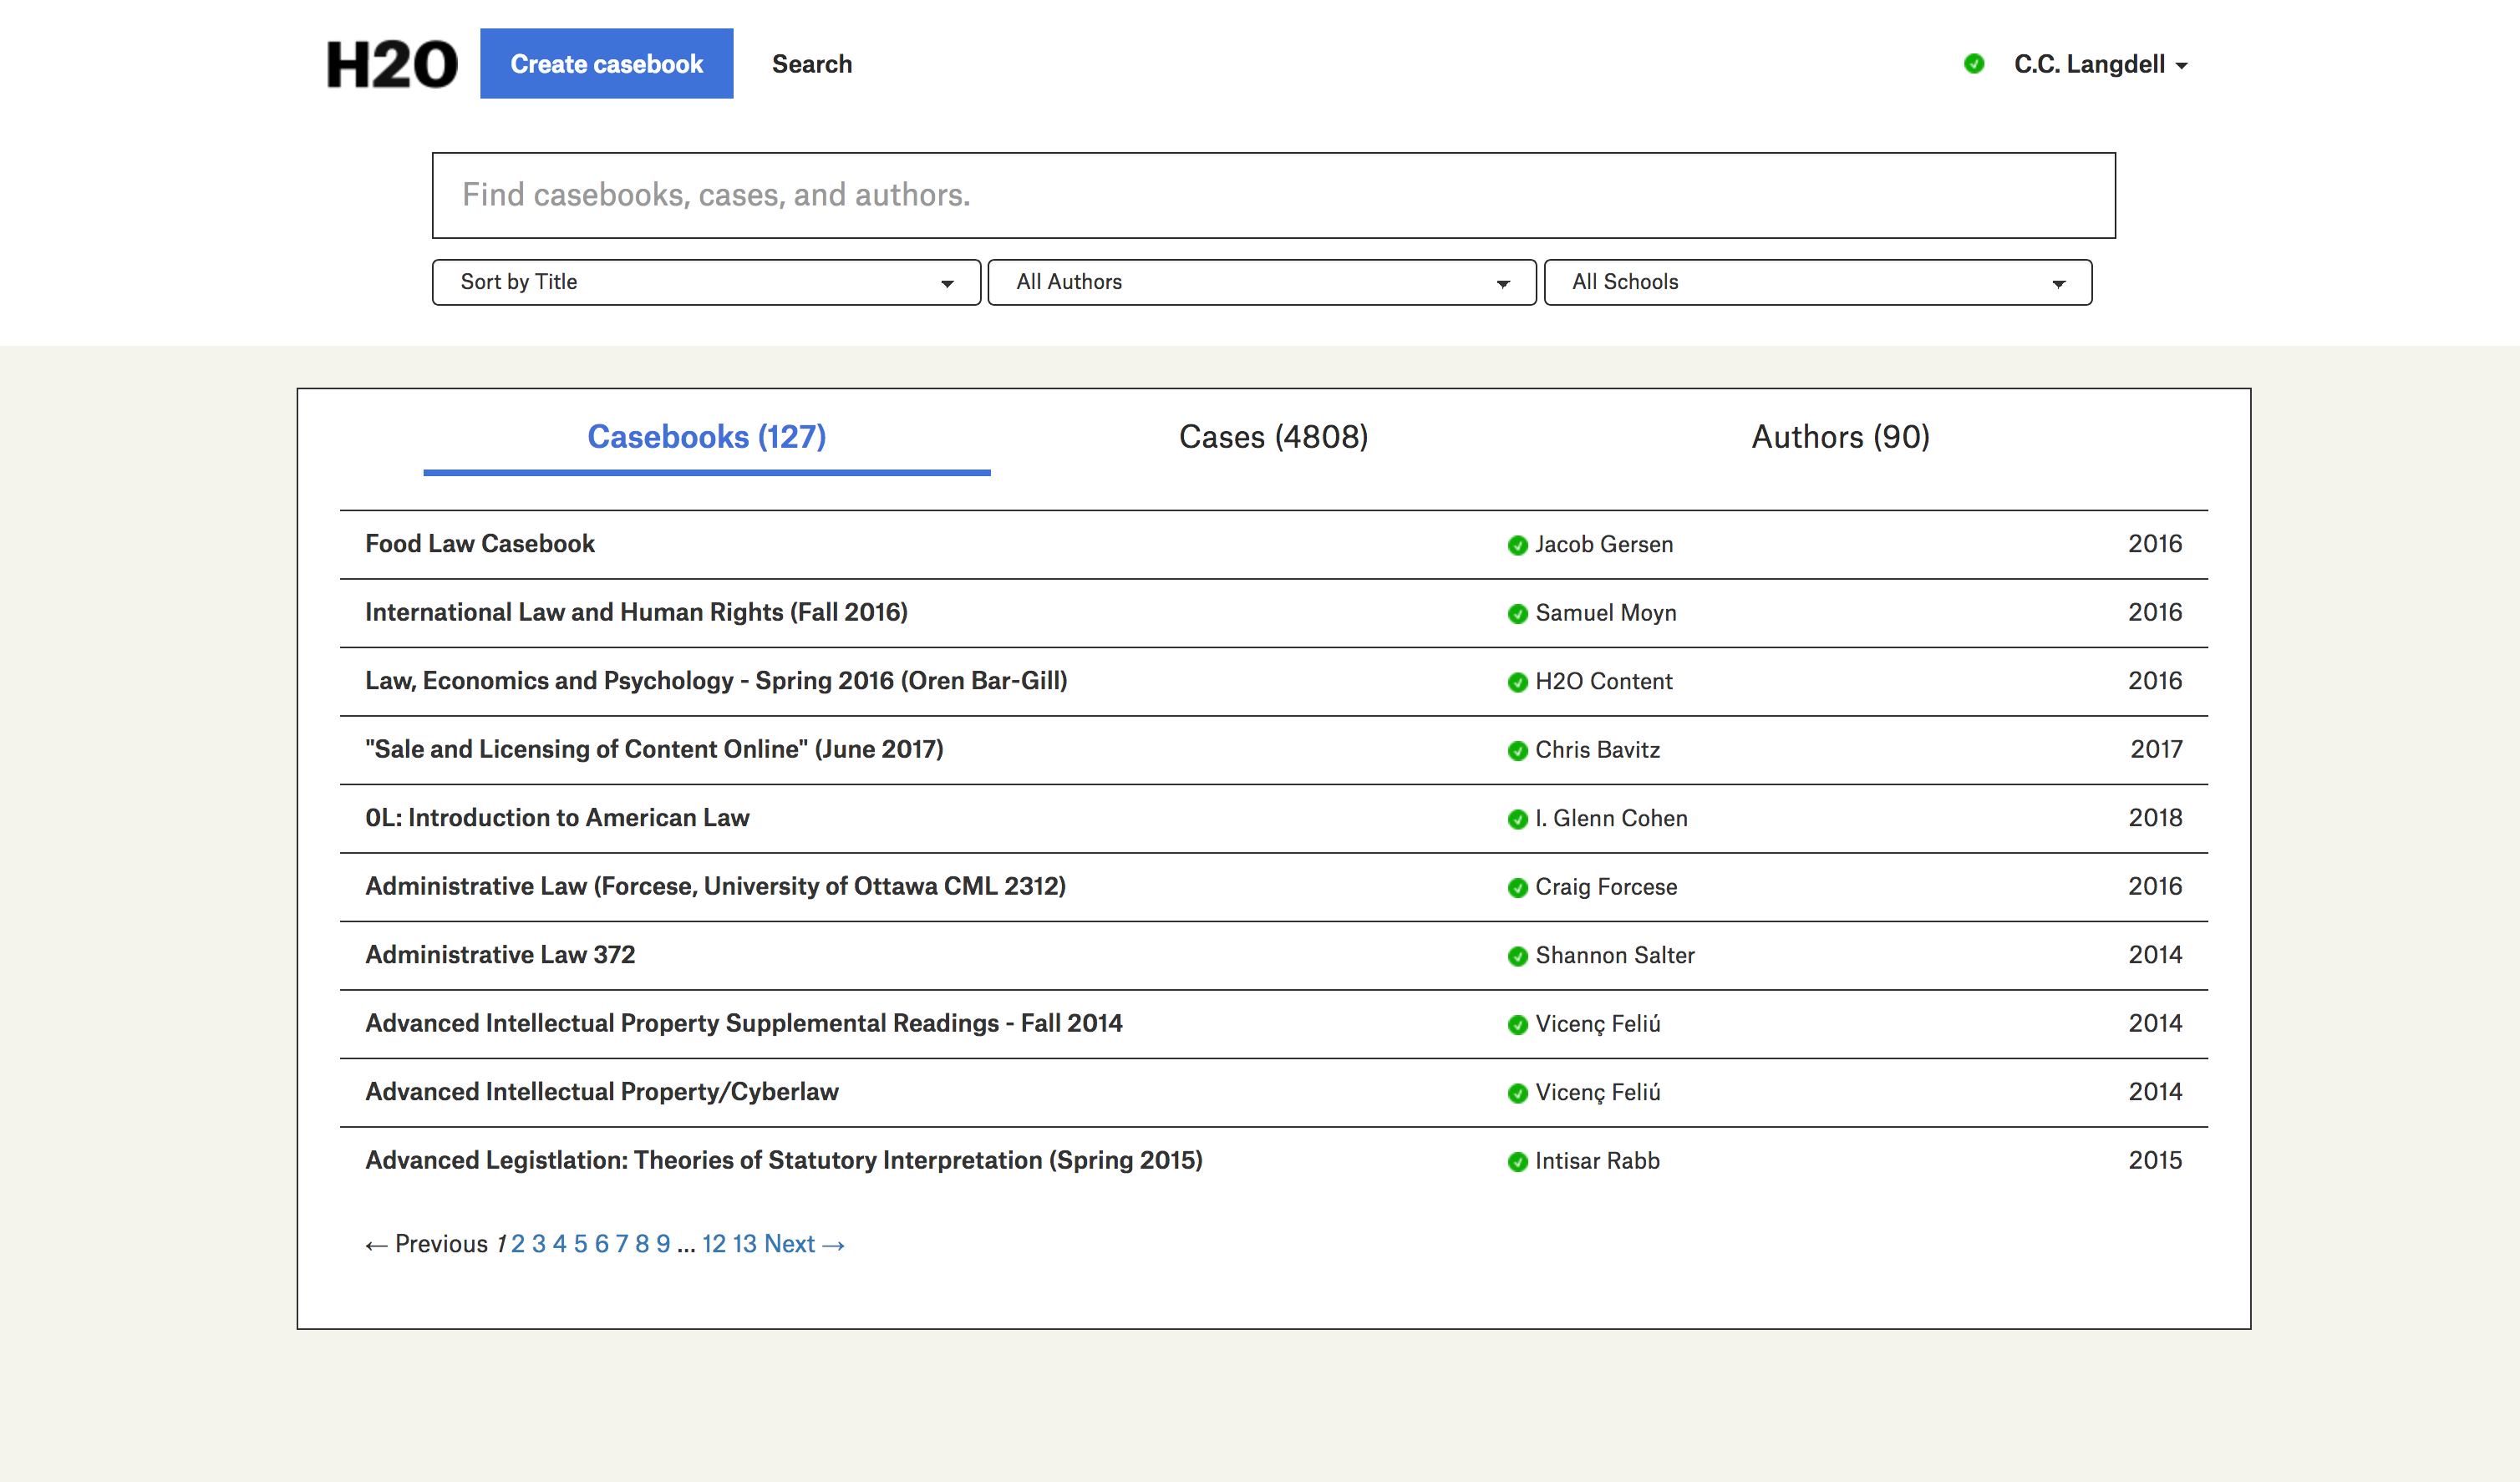Screen dimensions: 2520x1482
Task: Switch to the Casebooks (127) tab
Action: click(706, 437)
